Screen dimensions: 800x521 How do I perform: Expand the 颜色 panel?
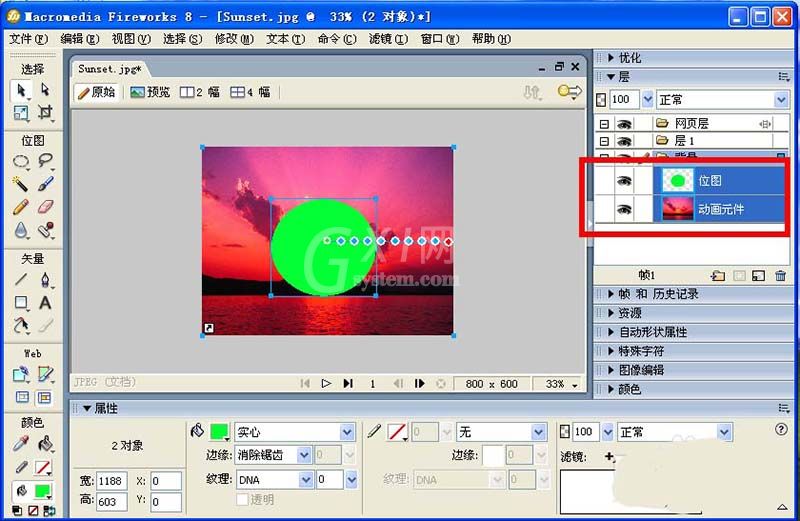point(611,389)
